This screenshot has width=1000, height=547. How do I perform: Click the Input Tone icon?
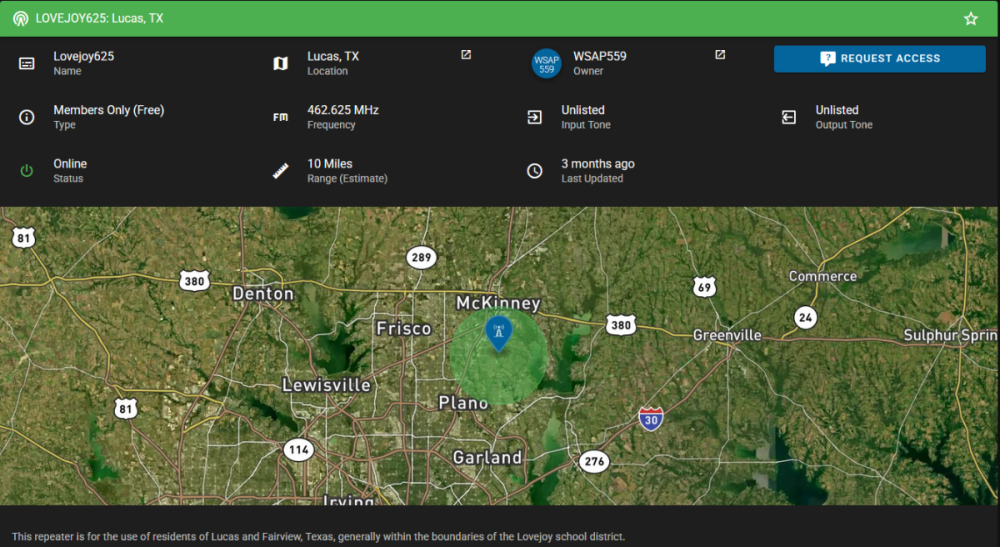[534, 117]
